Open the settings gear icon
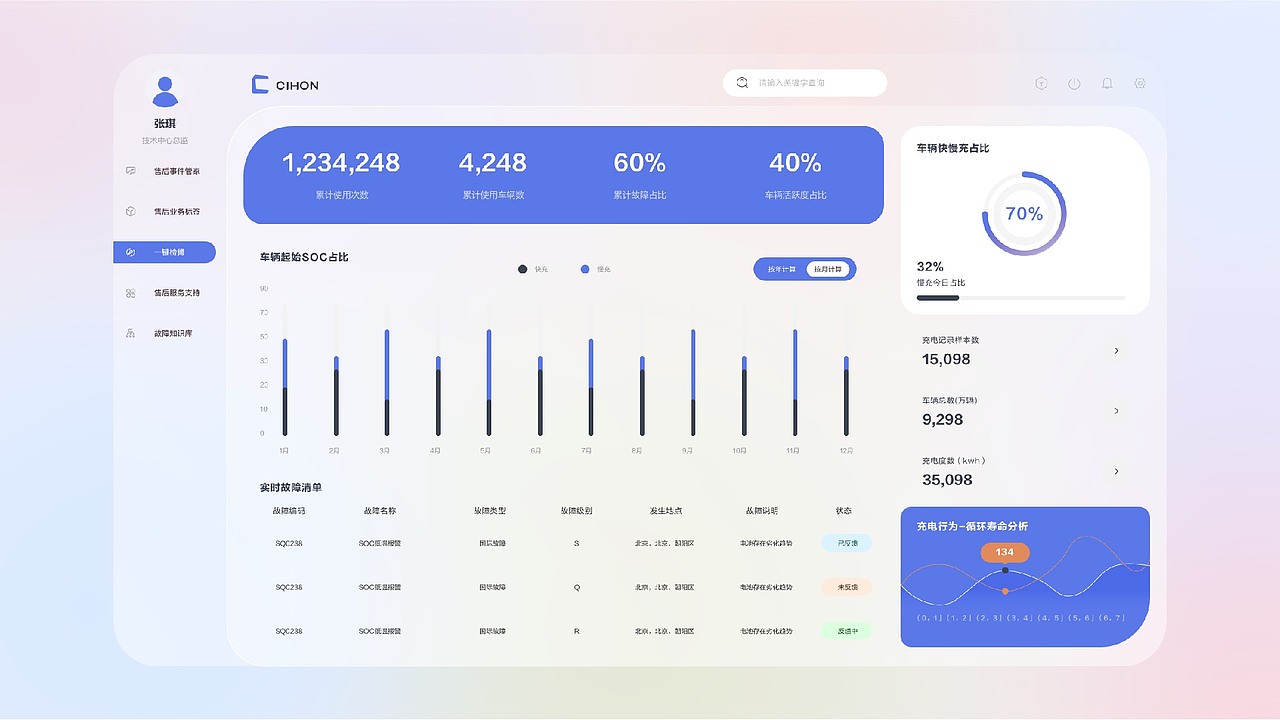This screenshot has height=720, width=1280. (1140, 83)
